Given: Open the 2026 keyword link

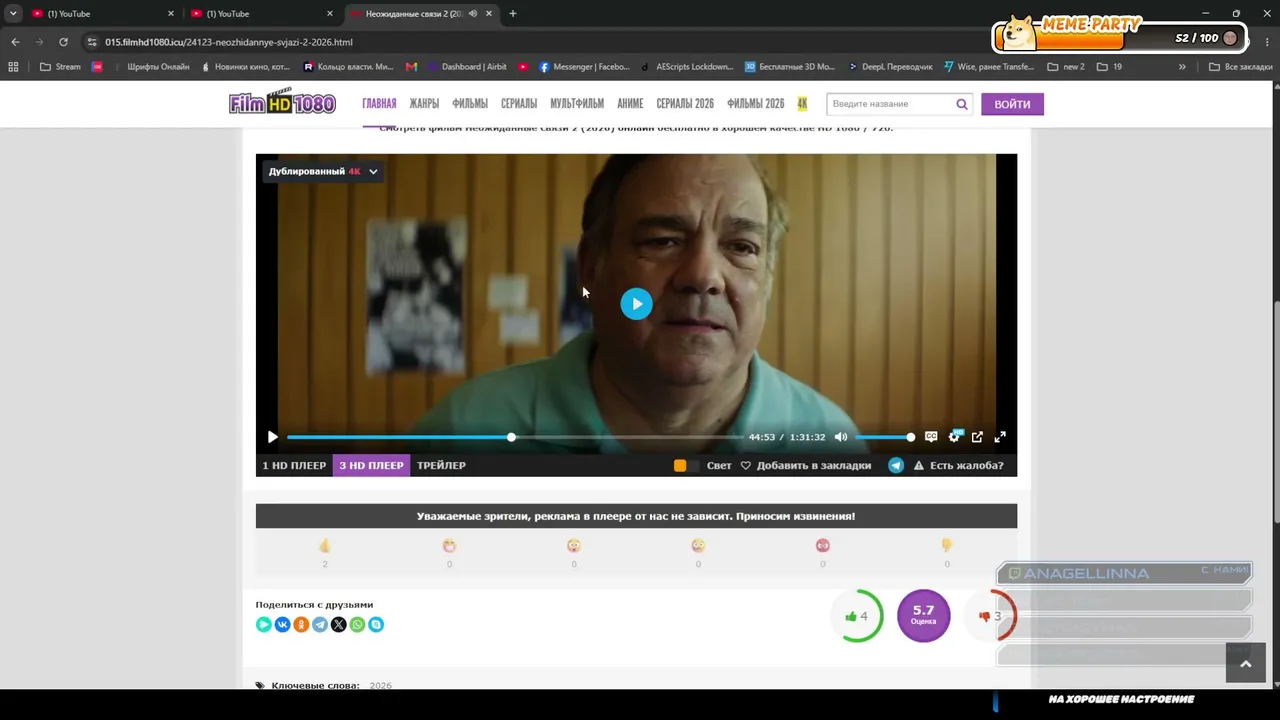Looking at the screenshot, I should (380, 686).
